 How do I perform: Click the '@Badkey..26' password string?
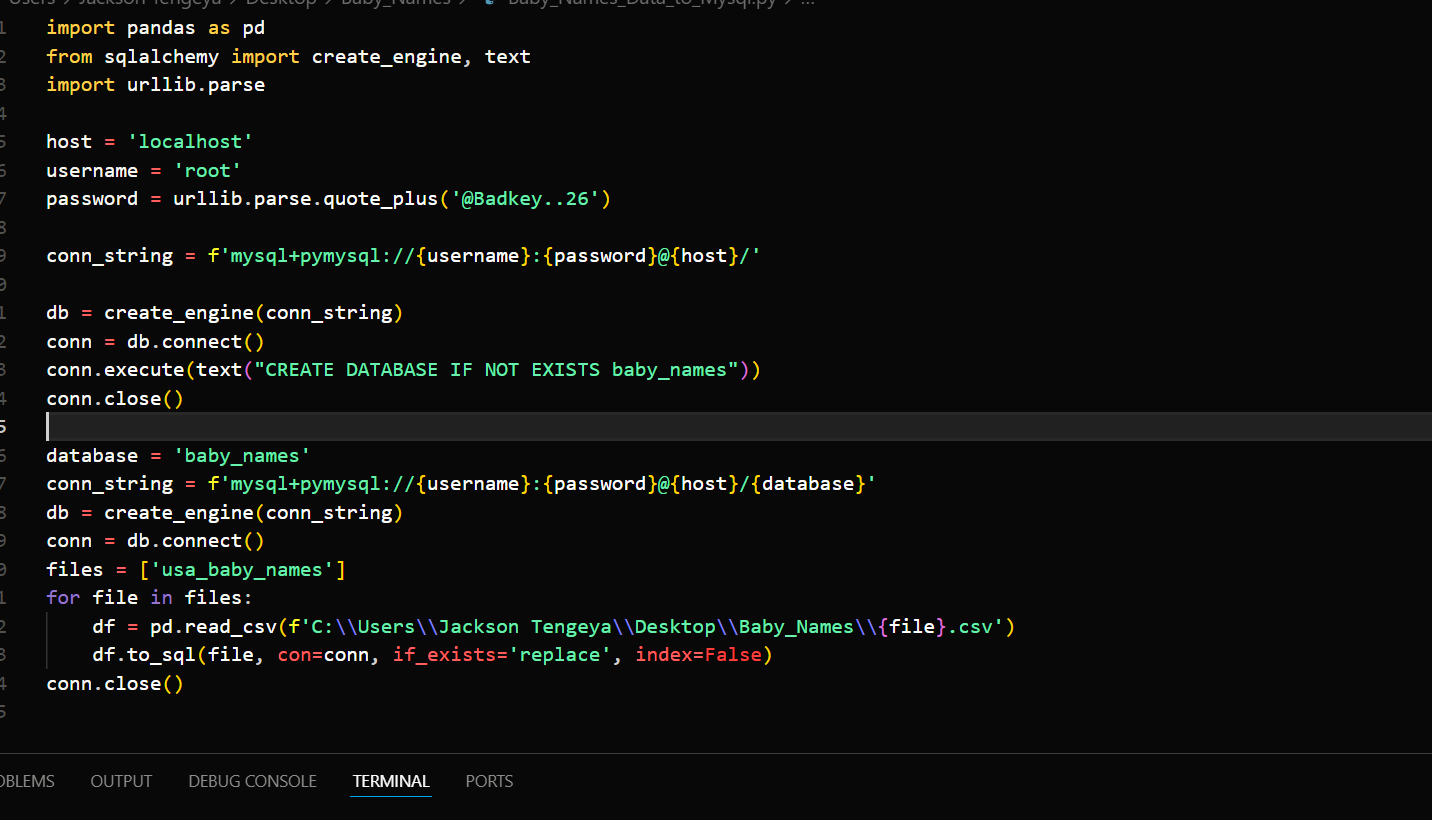tap(524, 199)
